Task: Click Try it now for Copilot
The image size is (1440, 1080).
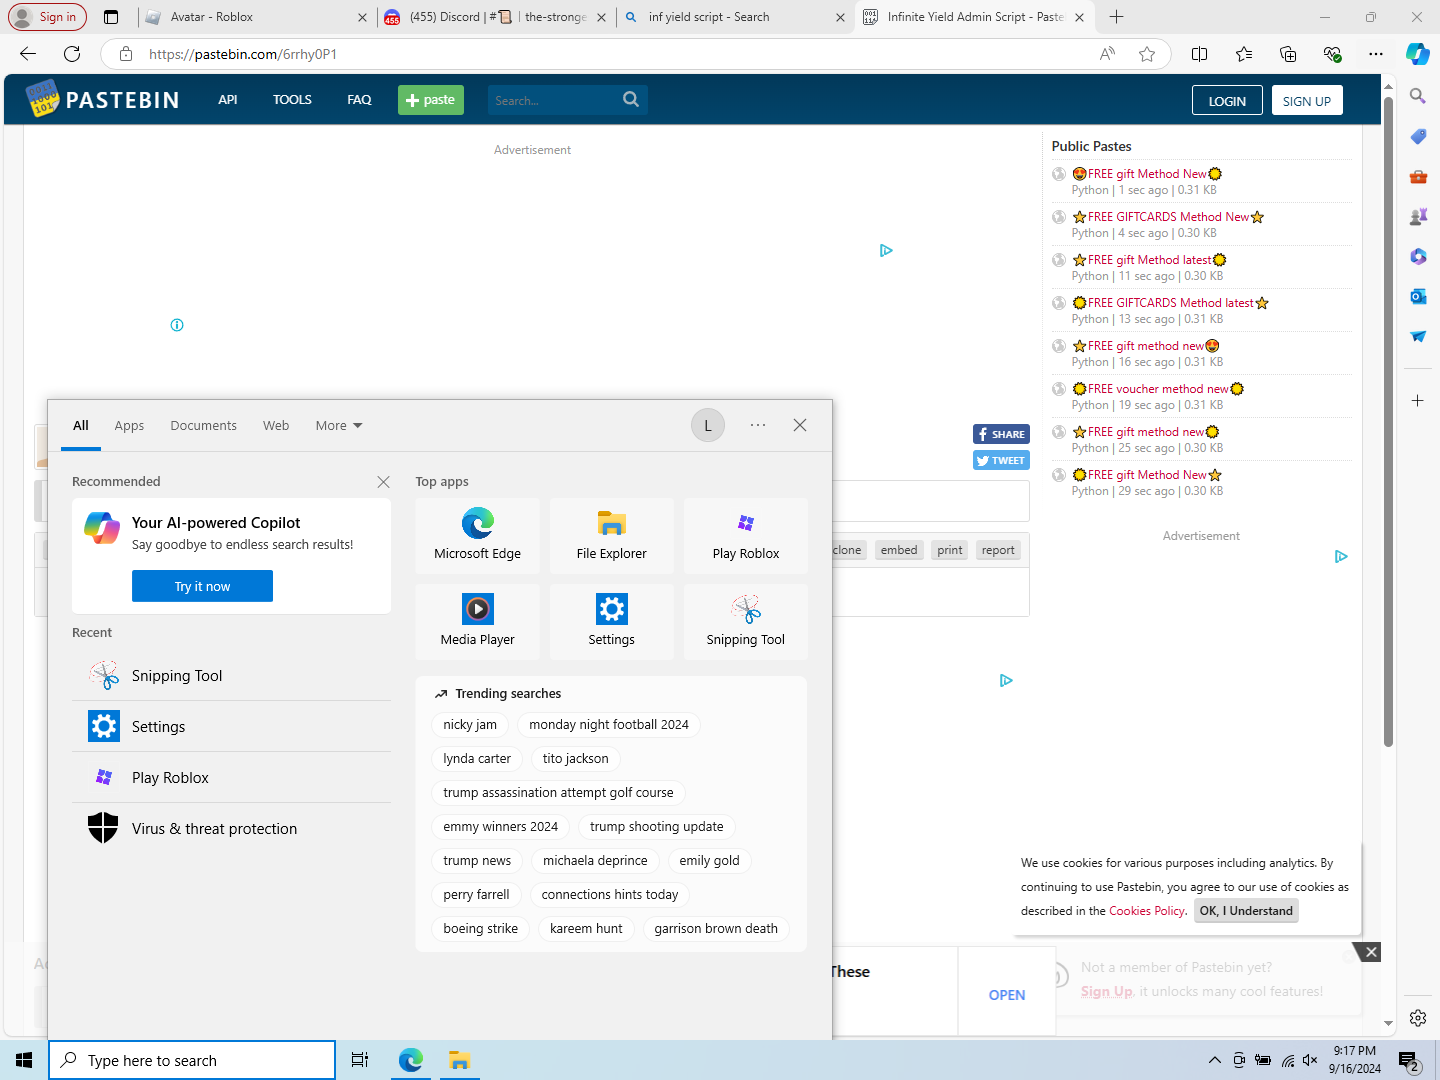Action: 202,586
